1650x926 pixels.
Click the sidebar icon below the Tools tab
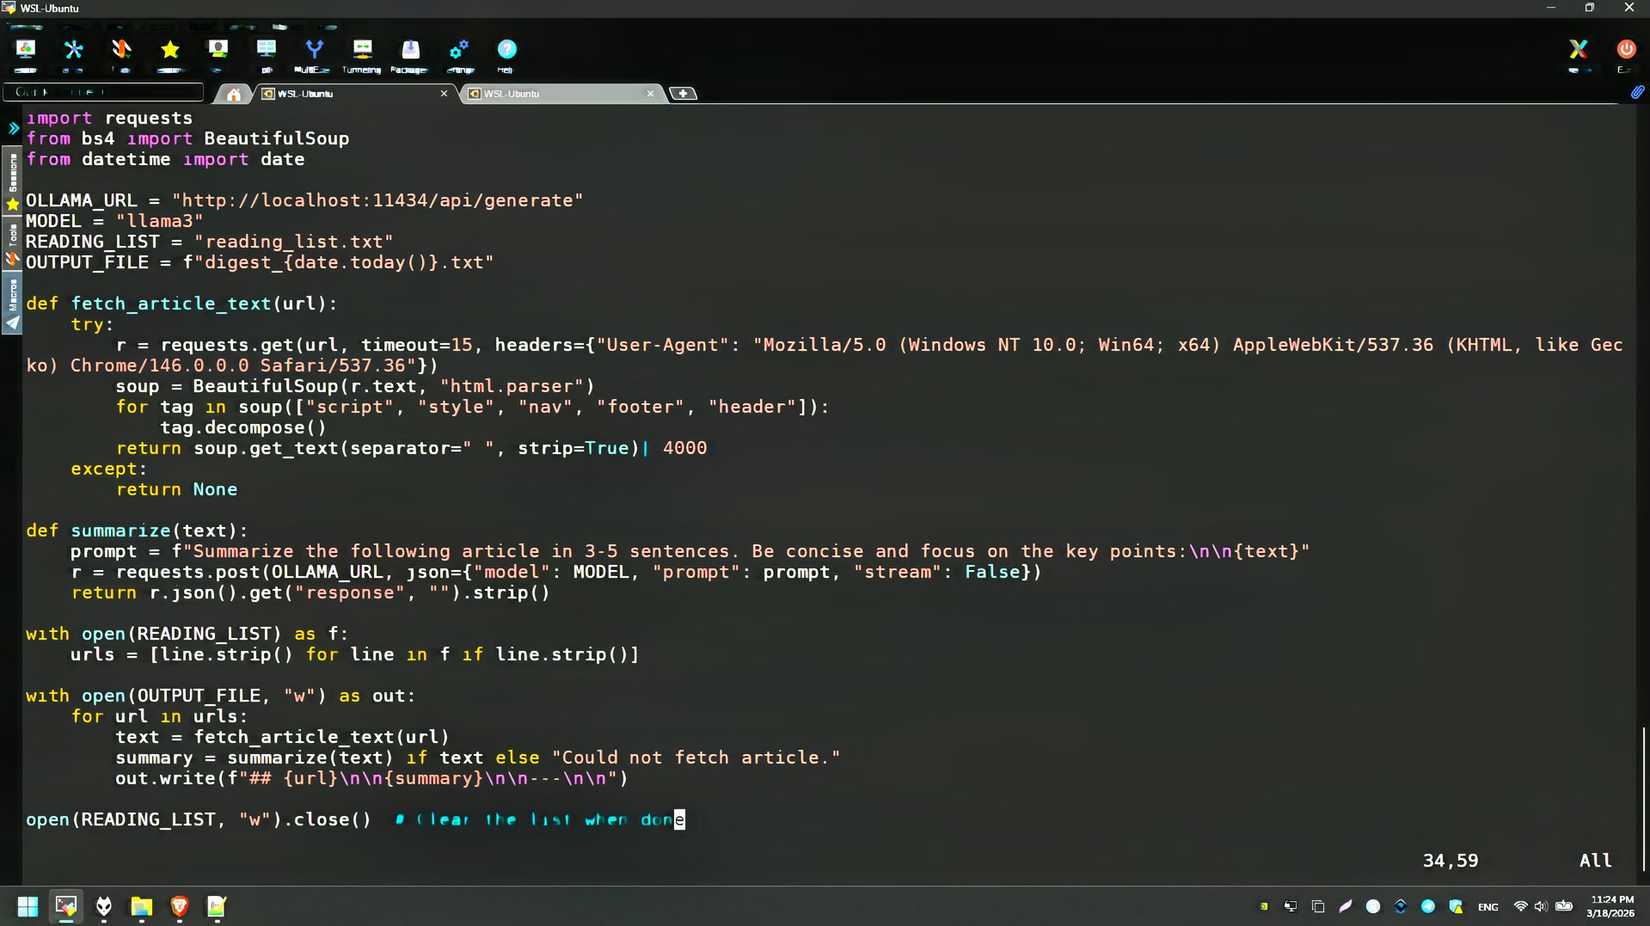tap(13, 259)
